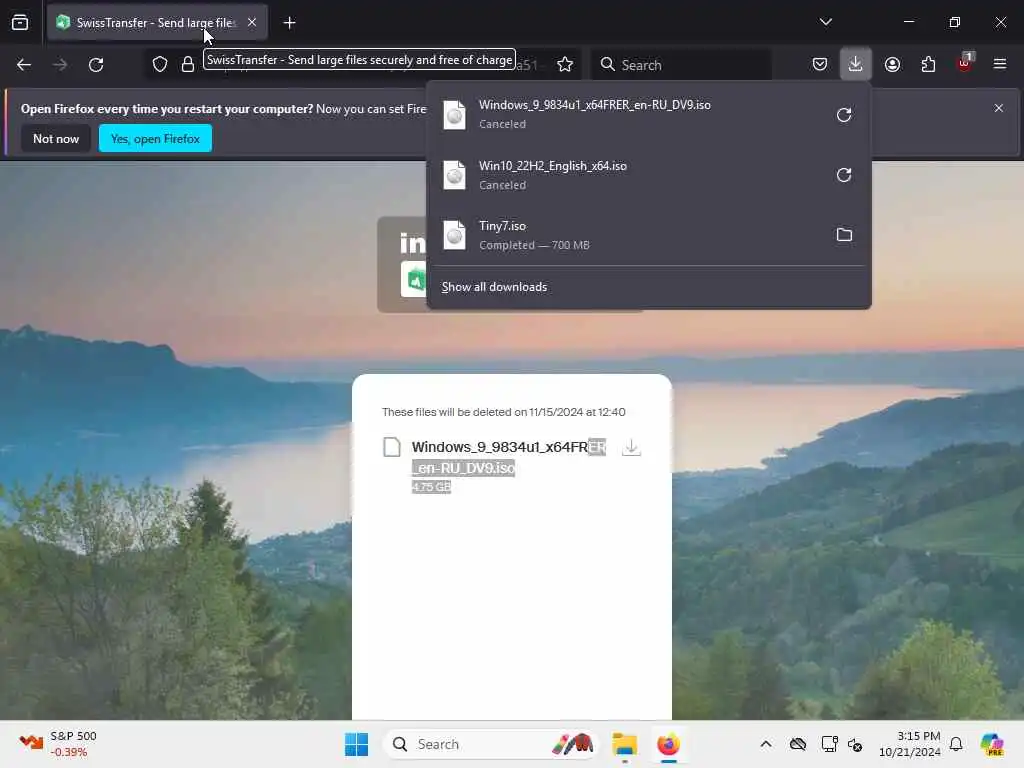
Task: Open the Windows Start menu
Action: point(357,744)
